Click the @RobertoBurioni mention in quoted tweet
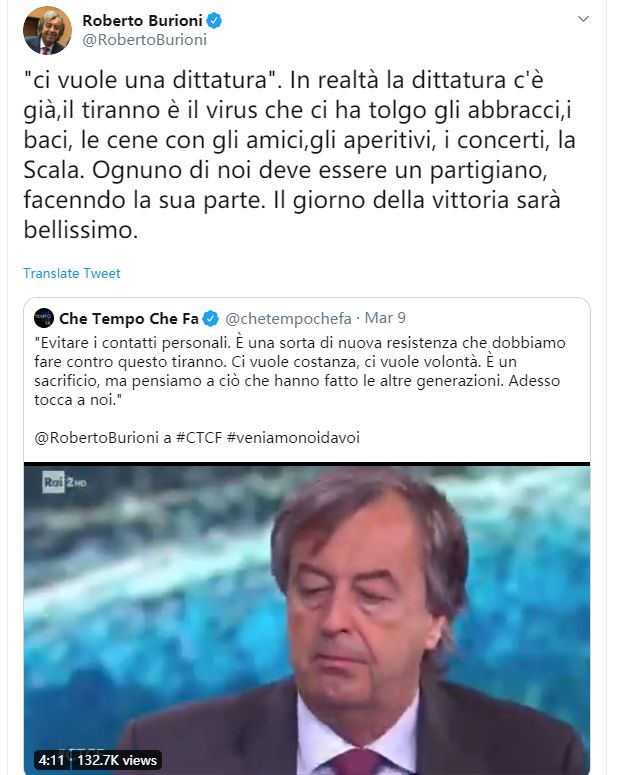The height and width of the screenshot is (775, 634). click(96, 437)
